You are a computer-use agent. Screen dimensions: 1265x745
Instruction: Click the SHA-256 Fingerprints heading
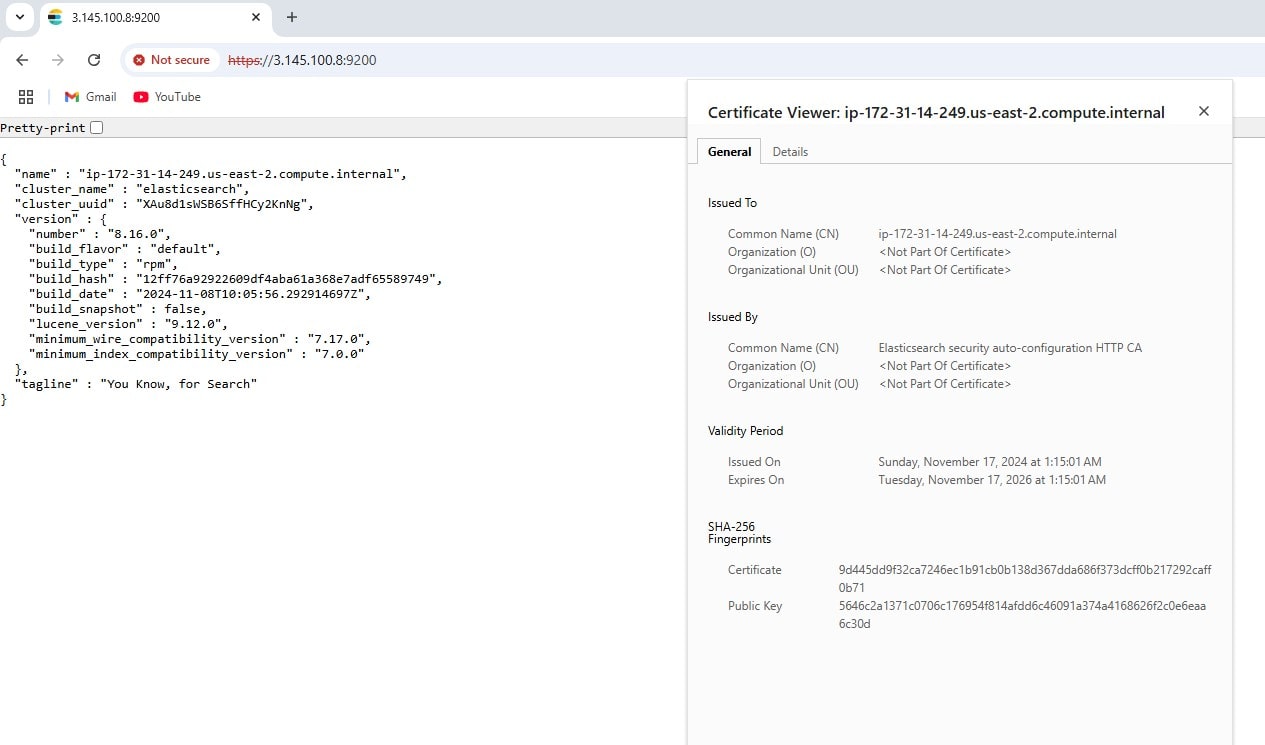(740, 533)
